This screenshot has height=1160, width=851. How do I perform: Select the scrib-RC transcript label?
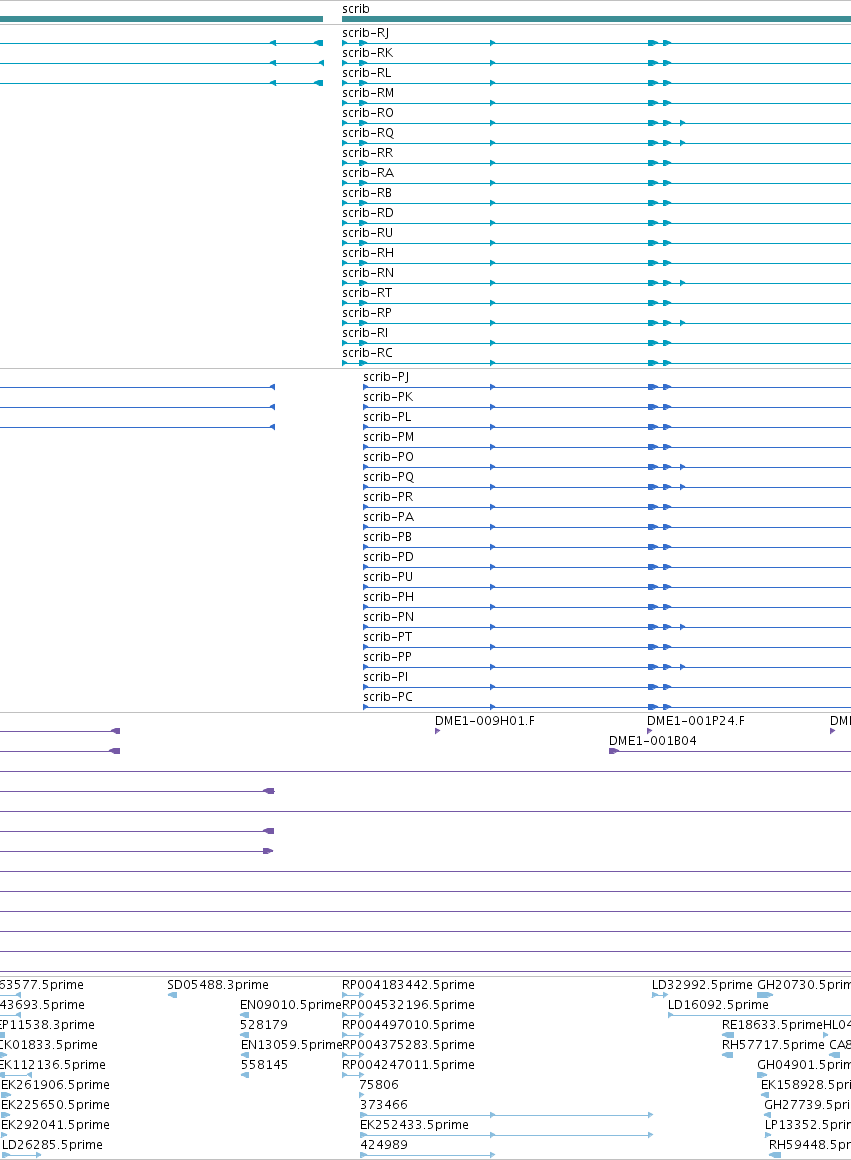[x=367, y=352]
